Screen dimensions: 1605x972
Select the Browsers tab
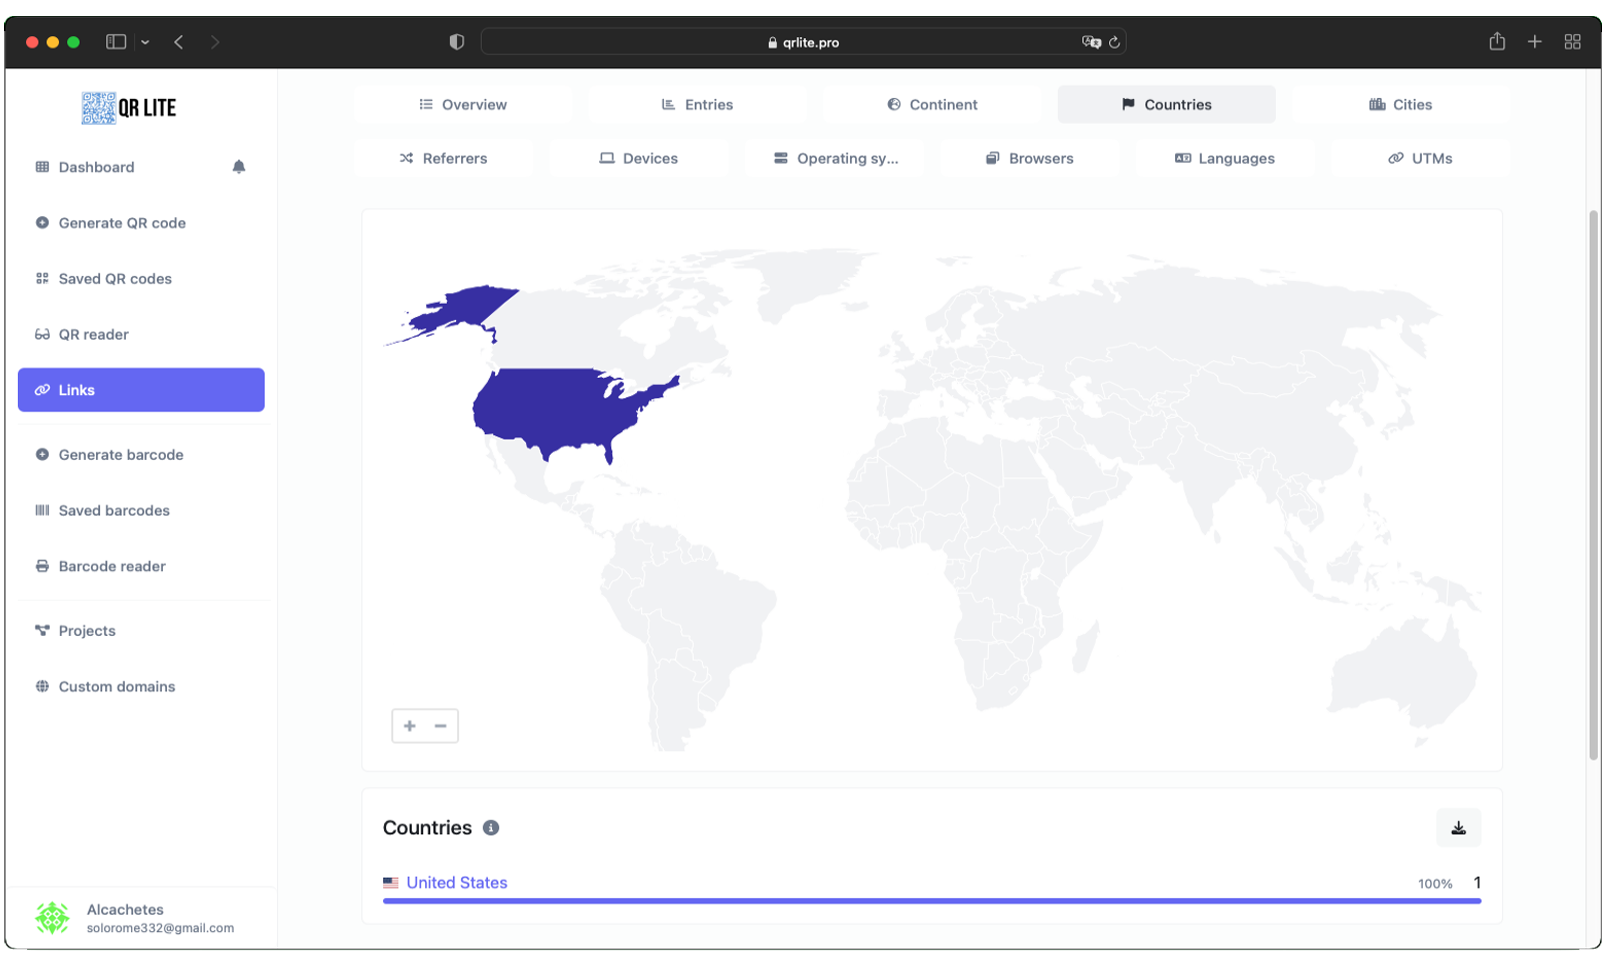pyautogui.click(x=1029, y=158)
